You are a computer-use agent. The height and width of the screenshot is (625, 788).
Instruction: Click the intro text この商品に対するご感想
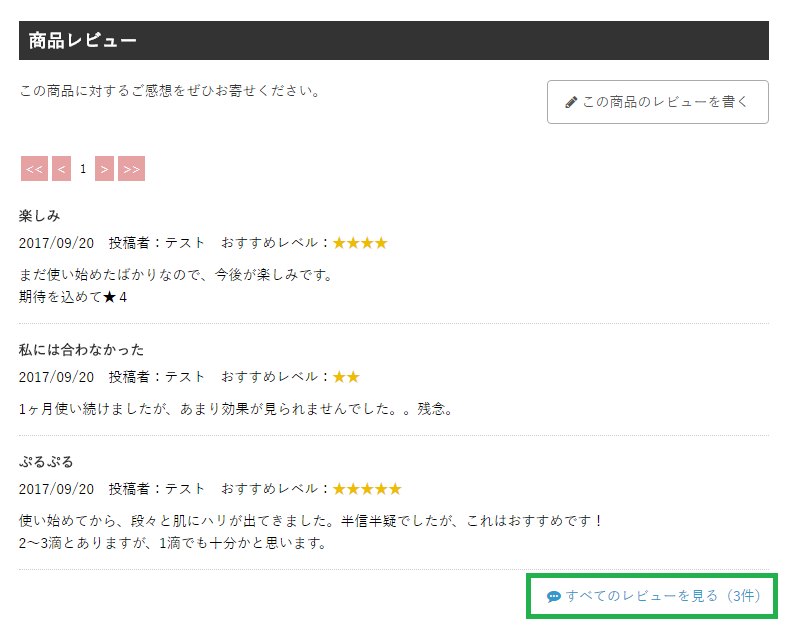[x=169, y=91]
